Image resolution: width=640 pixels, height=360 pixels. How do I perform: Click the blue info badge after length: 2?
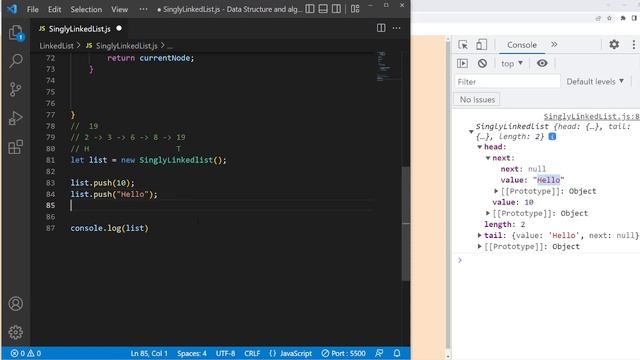coord(552,136)
